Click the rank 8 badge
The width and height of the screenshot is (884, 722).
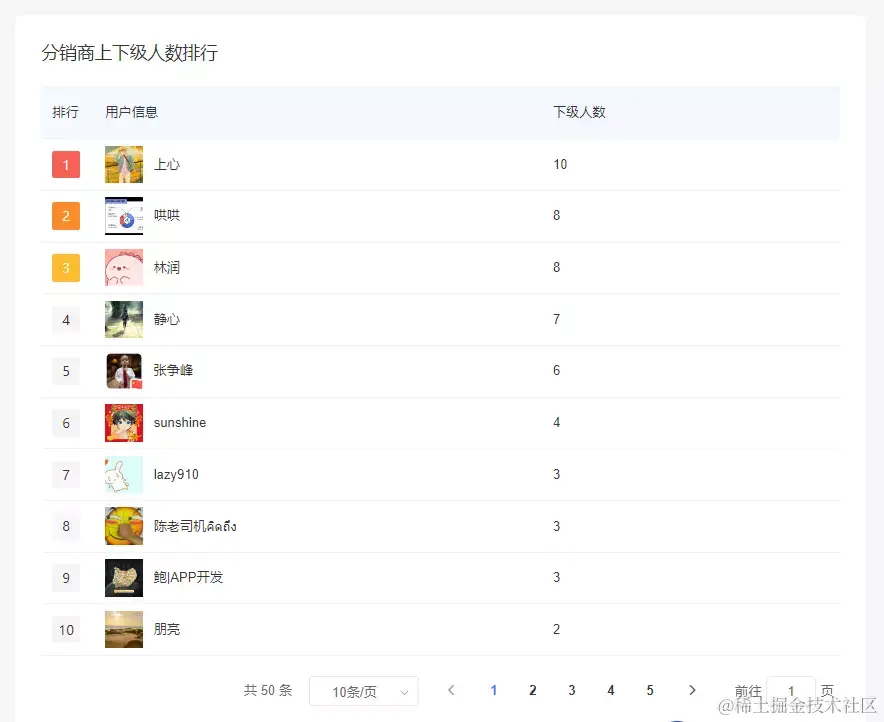click(x=66, y=526)
